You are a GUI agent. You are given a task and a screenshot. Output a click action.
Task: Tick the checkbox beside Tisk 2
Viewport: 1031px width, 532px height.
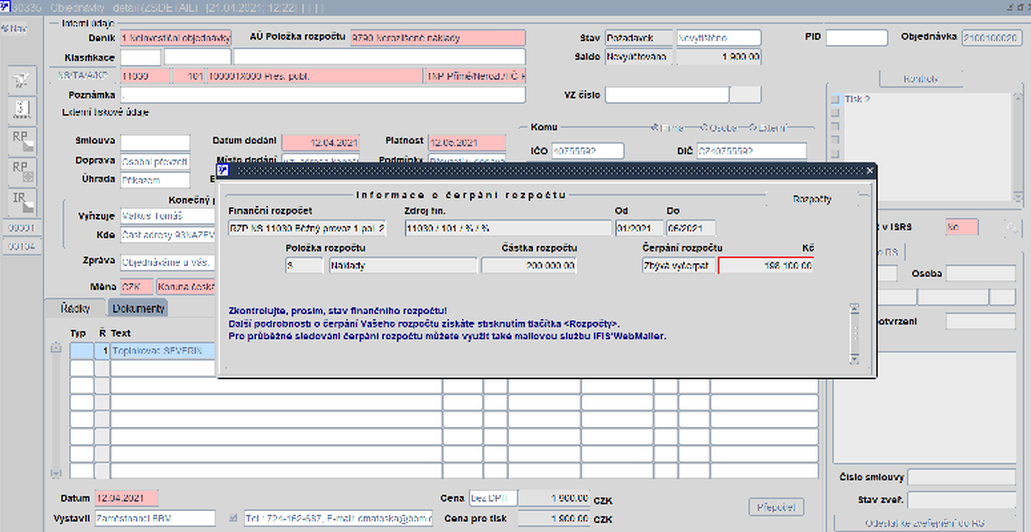[835, 99]
